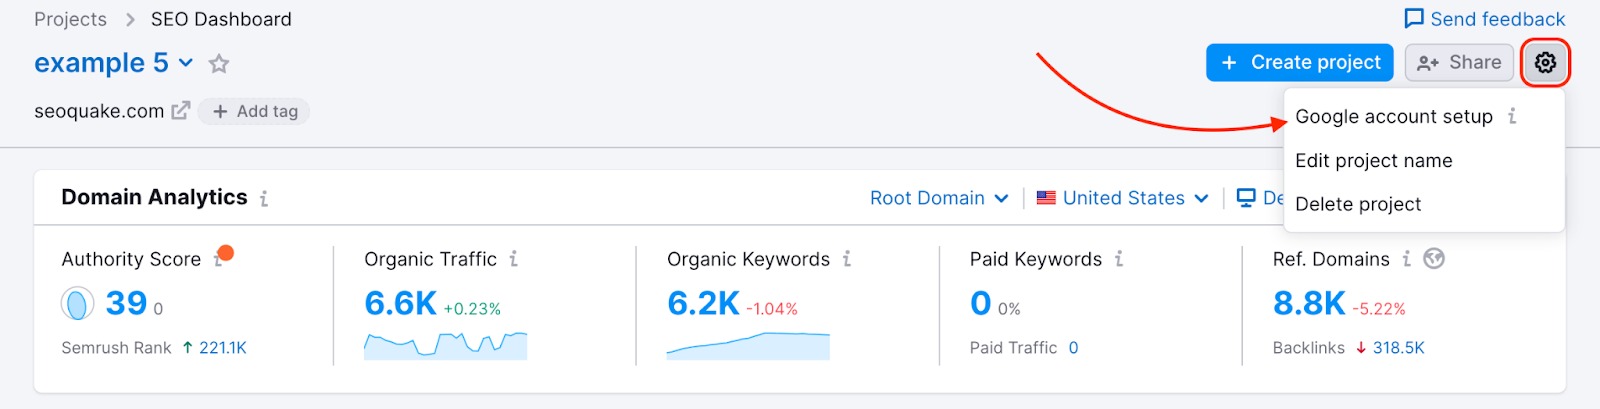
Task: Open the Send feedback link
Action: coord(1485,19)
